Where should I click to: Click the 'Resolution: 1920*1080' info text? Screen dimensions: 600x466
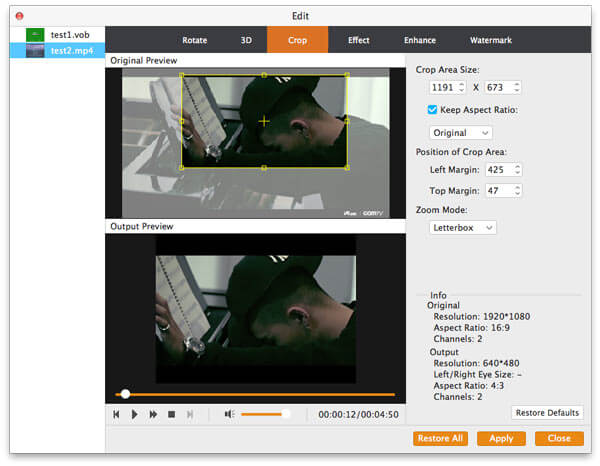click(x=481, y=316)
